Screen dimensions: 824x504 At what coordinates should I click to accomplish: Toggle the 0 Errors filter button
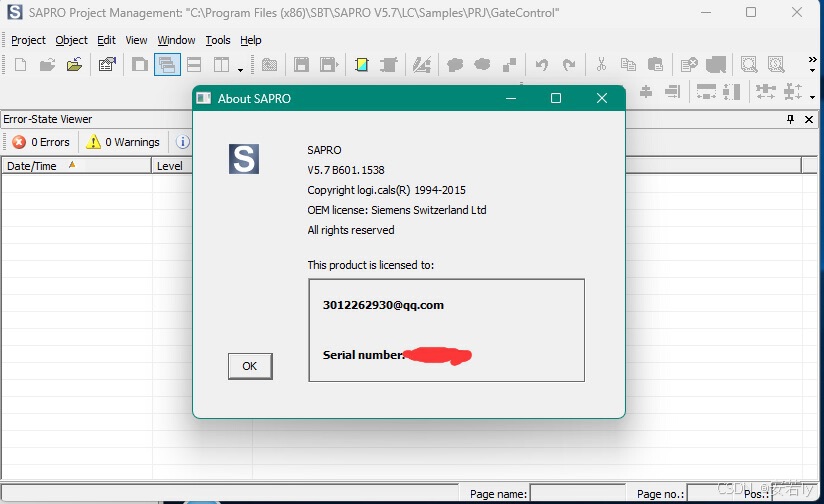tap(41, 142)
